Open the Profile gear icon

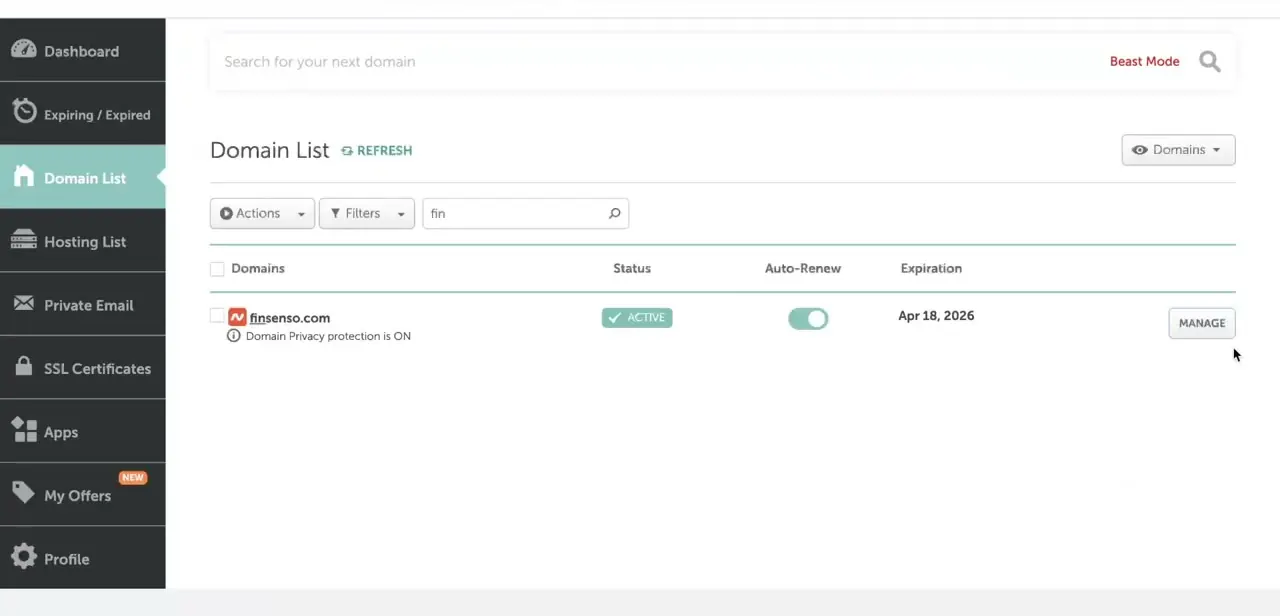click(24, 558)
